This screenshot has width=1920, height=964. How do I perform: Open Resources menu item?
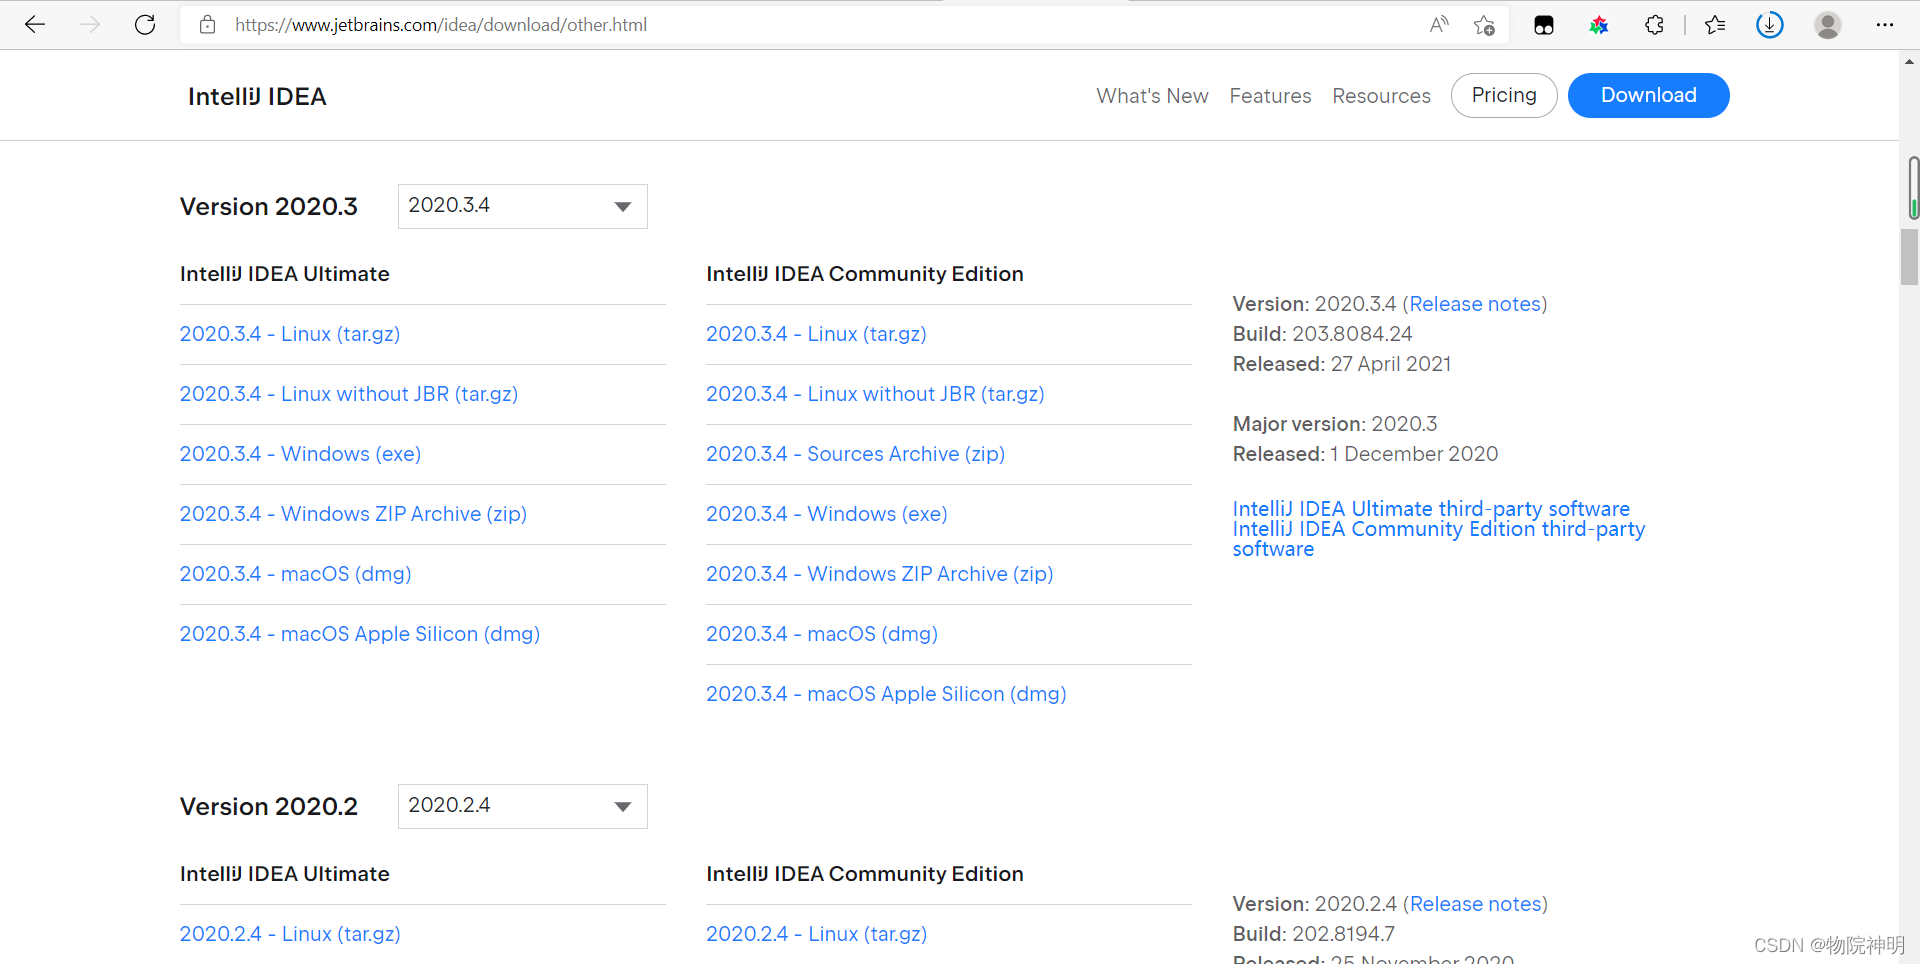click(x=1381, y=96)
